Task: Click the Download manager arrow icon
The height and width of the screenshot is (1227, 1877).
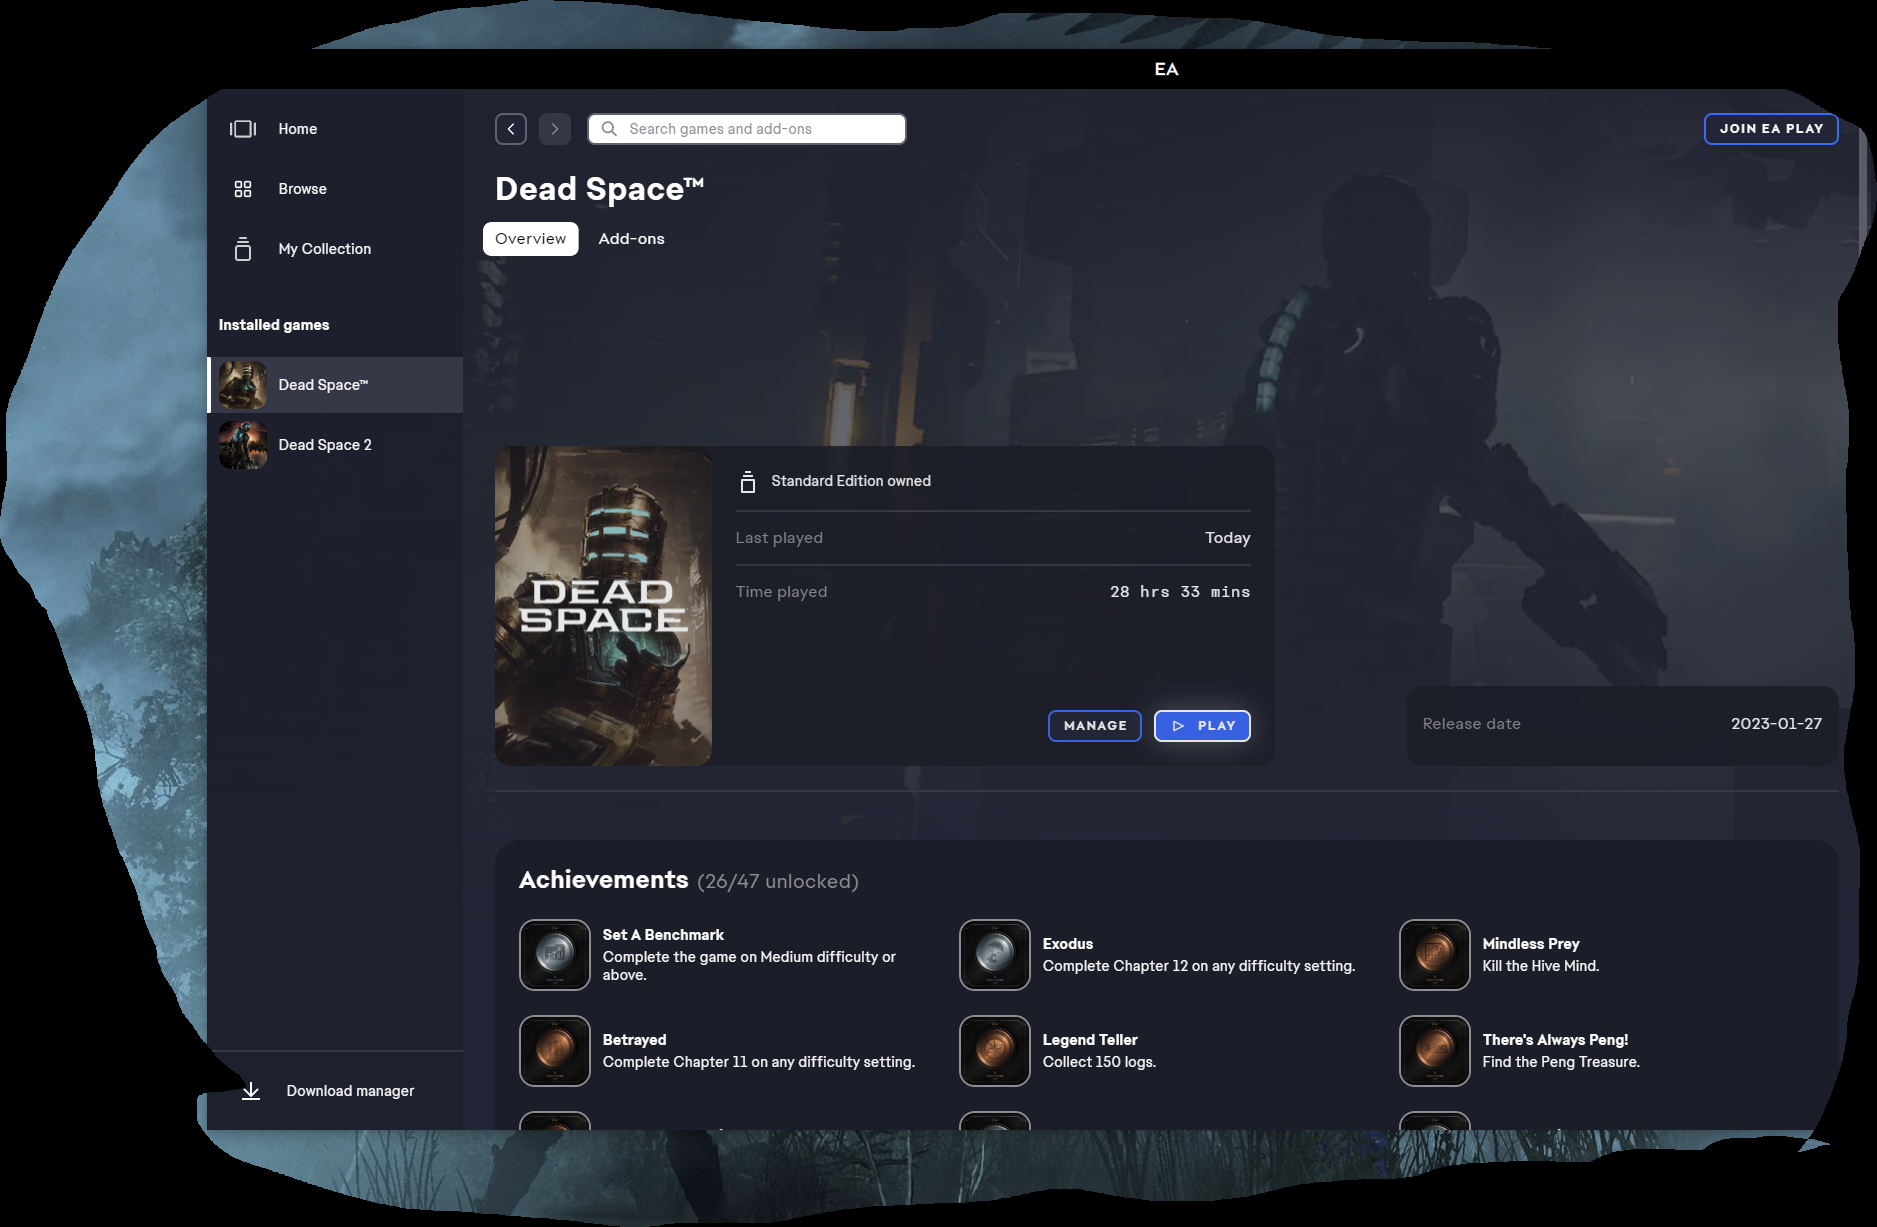Action: (x=251, y=1091)
